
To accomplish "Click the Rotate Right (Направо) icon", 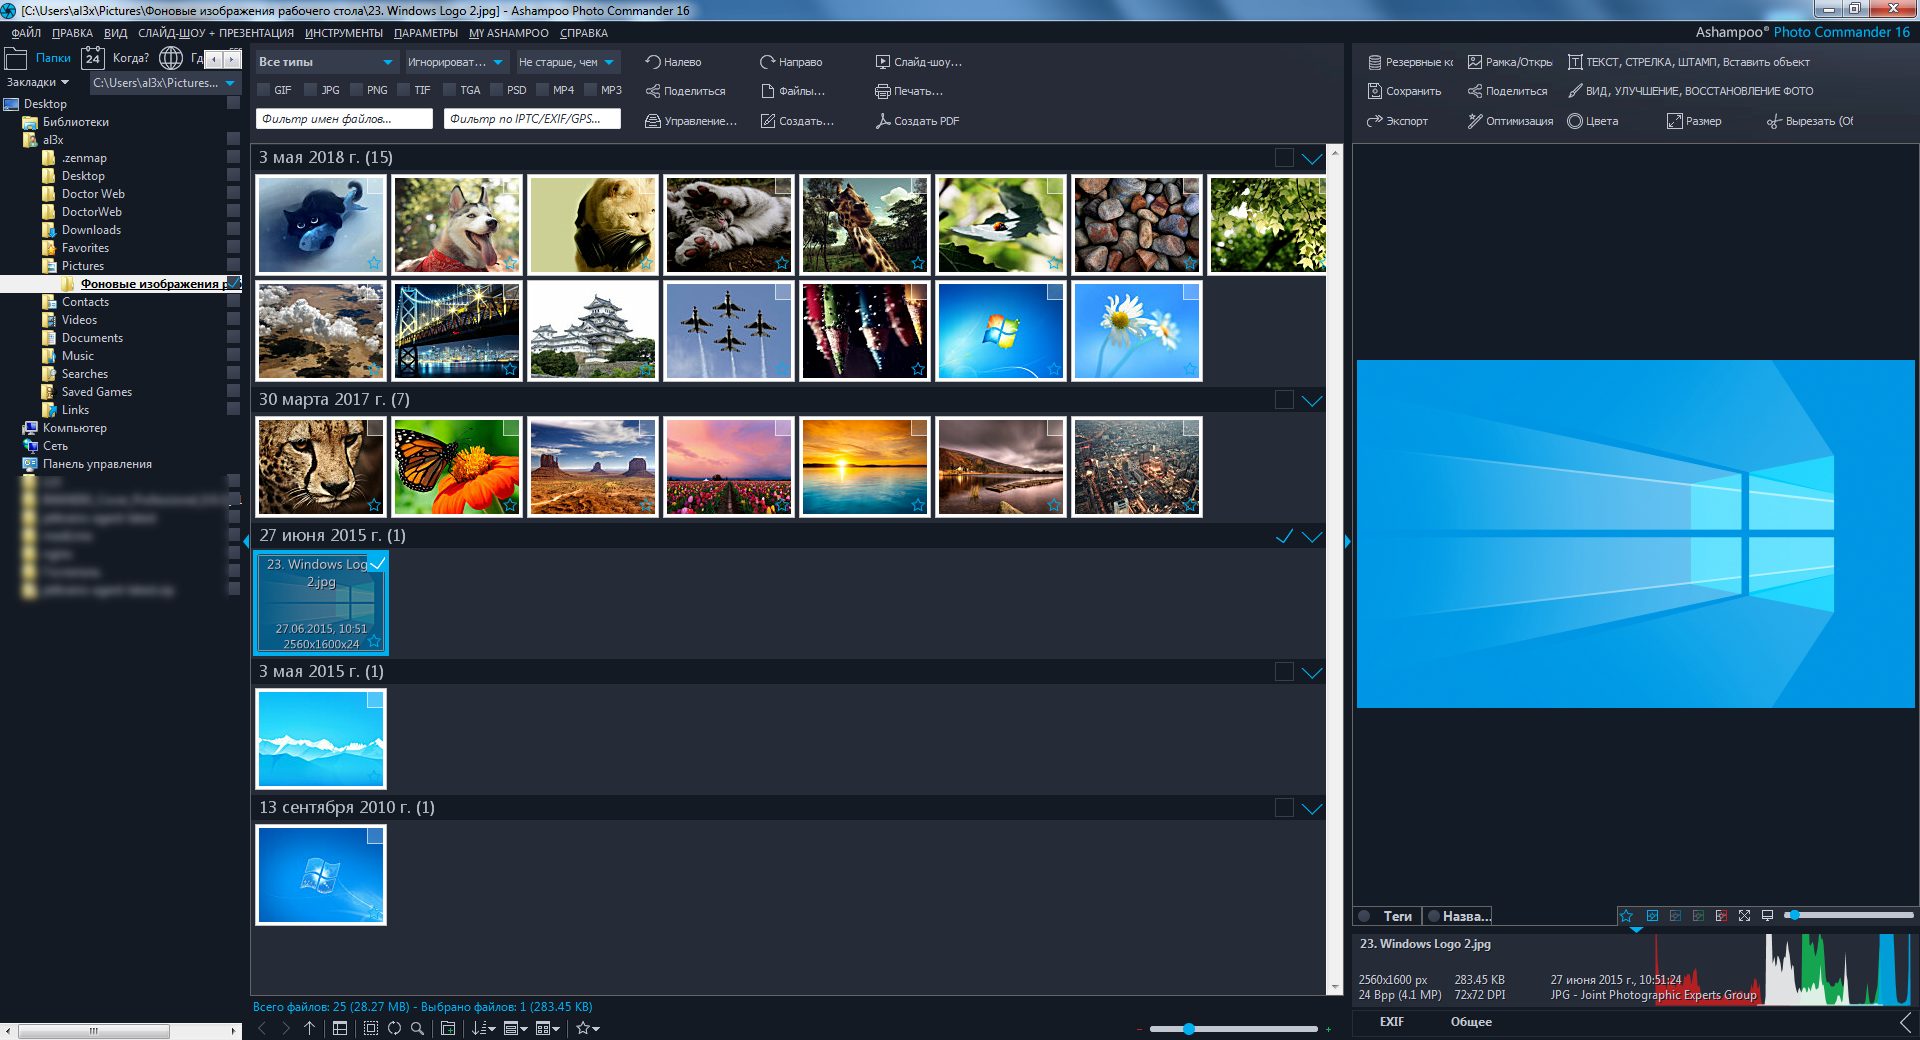I will click(x=768, y=62).
